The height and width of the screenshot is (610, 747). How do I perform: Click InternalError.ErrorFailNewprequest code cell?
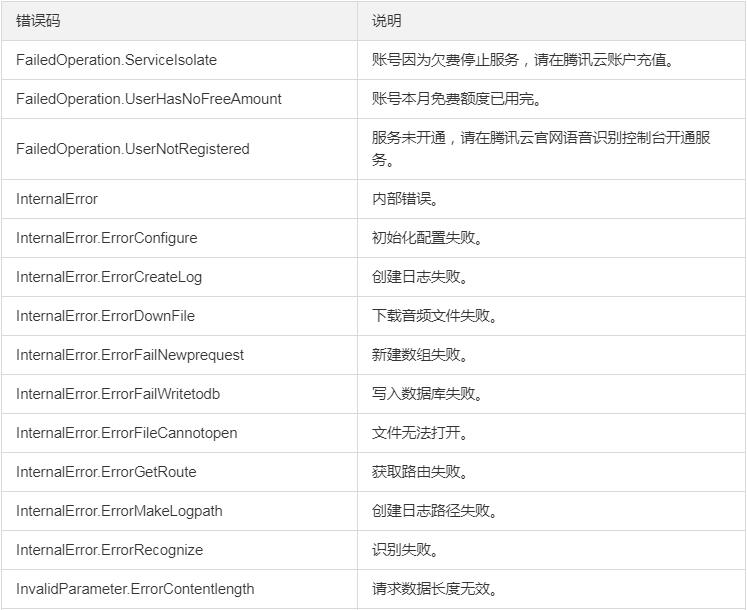179,355
